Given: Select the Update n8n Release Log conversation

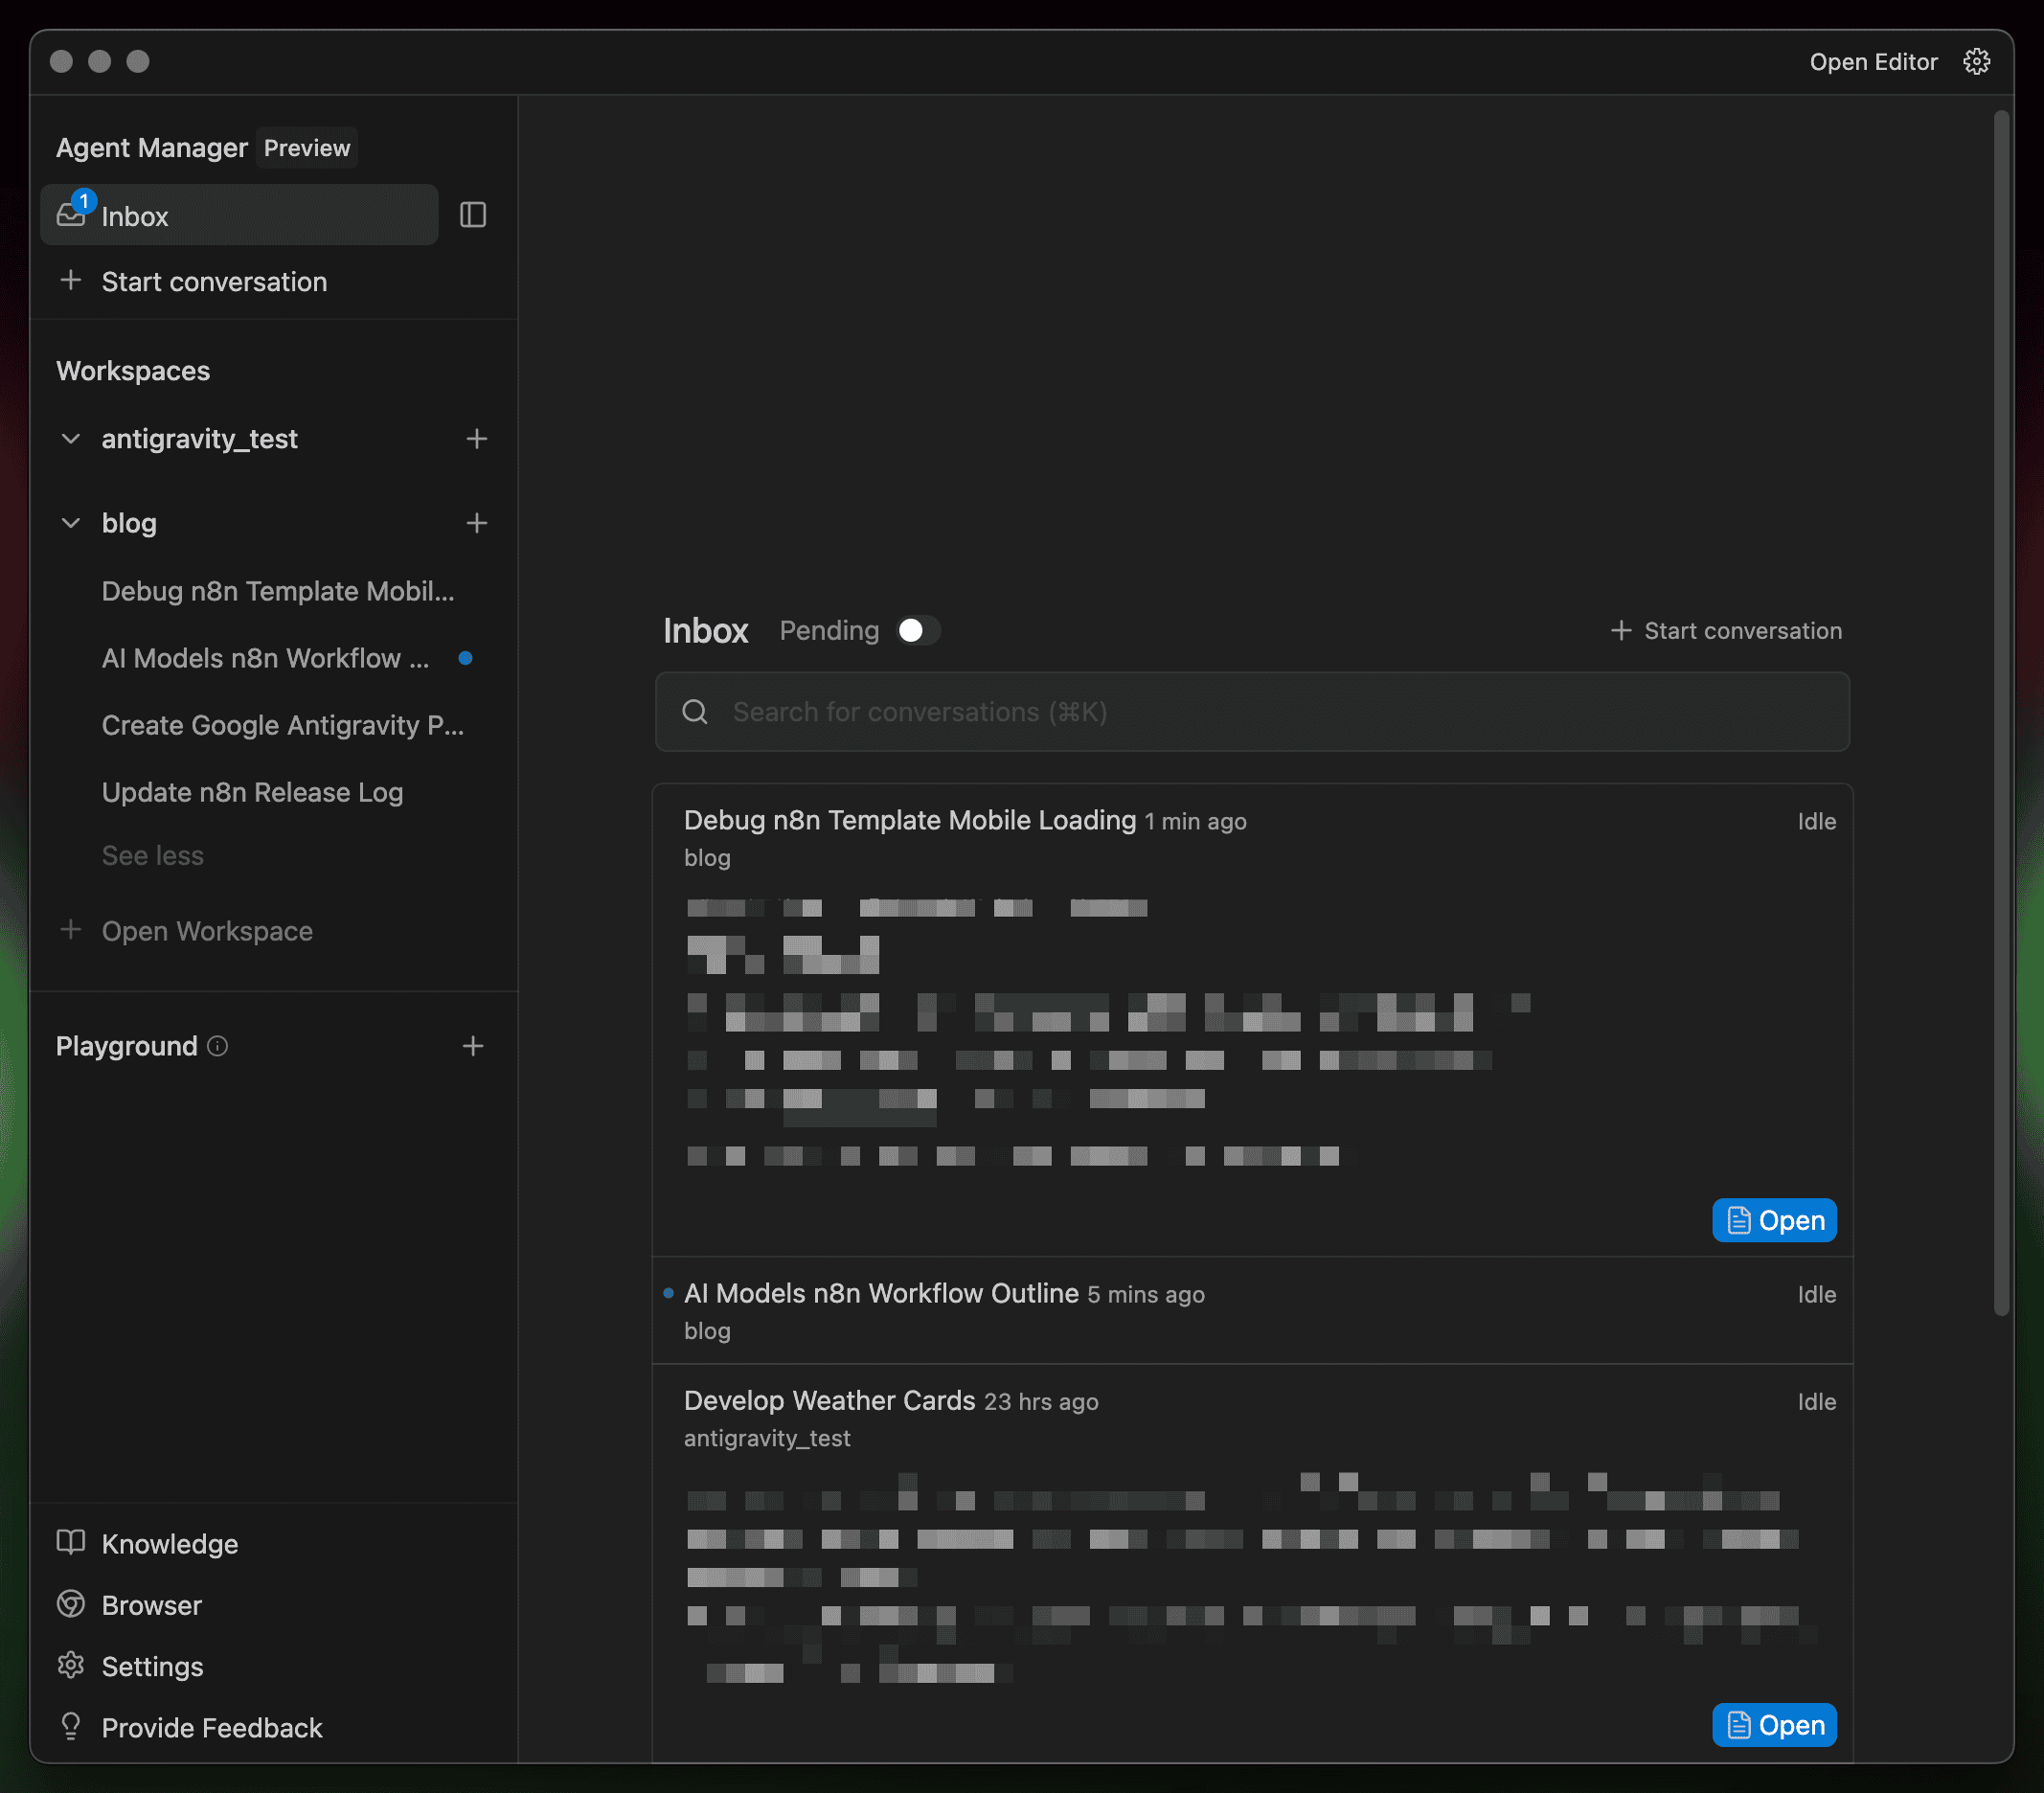Looking at the screenshot, I should point(252,791).
